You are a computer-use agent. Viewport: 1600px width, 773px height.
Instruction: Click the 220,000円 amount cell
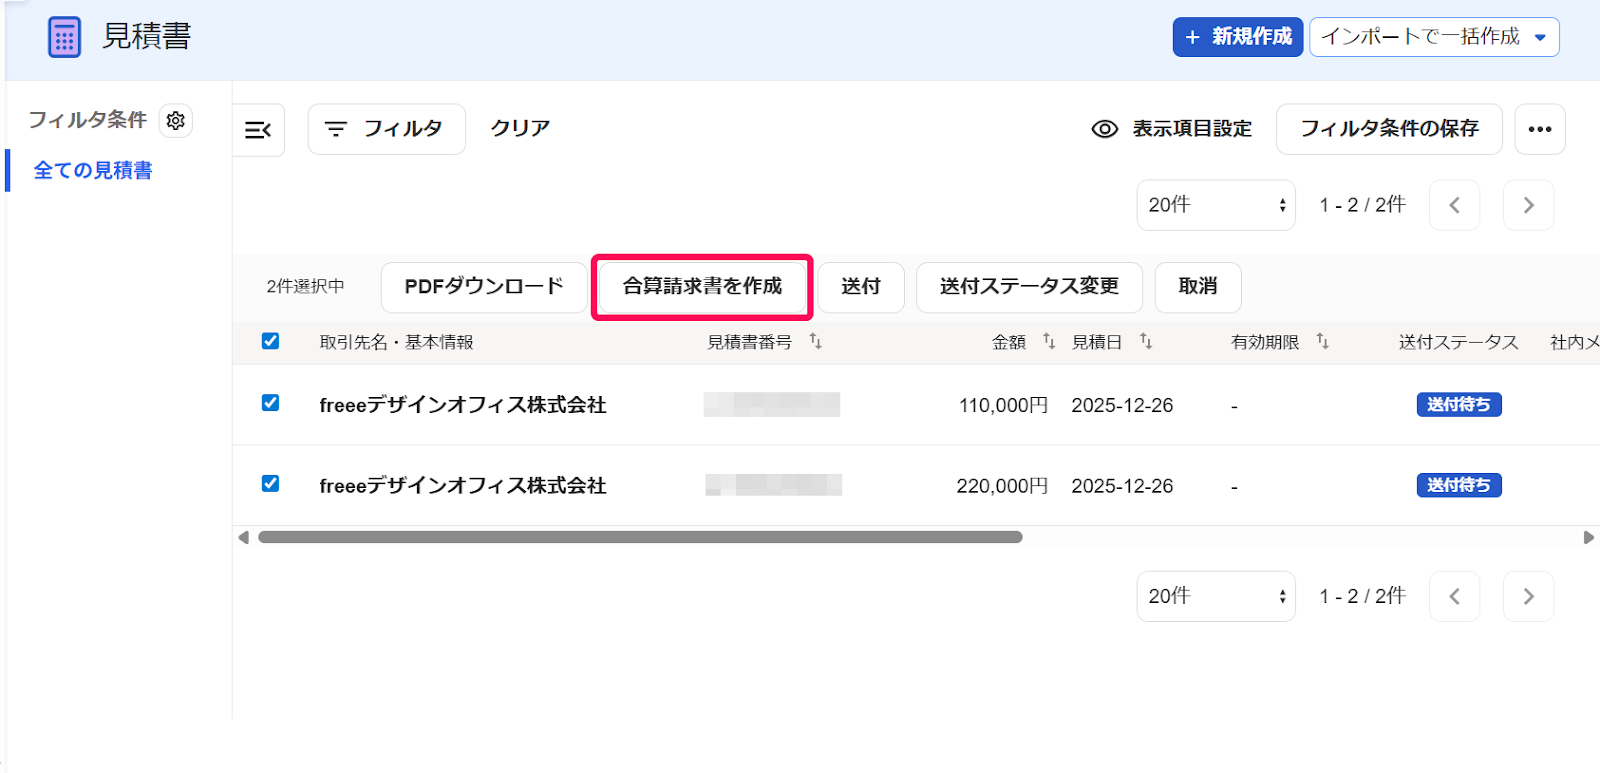pyautogui.click(x=1002, y=487)
